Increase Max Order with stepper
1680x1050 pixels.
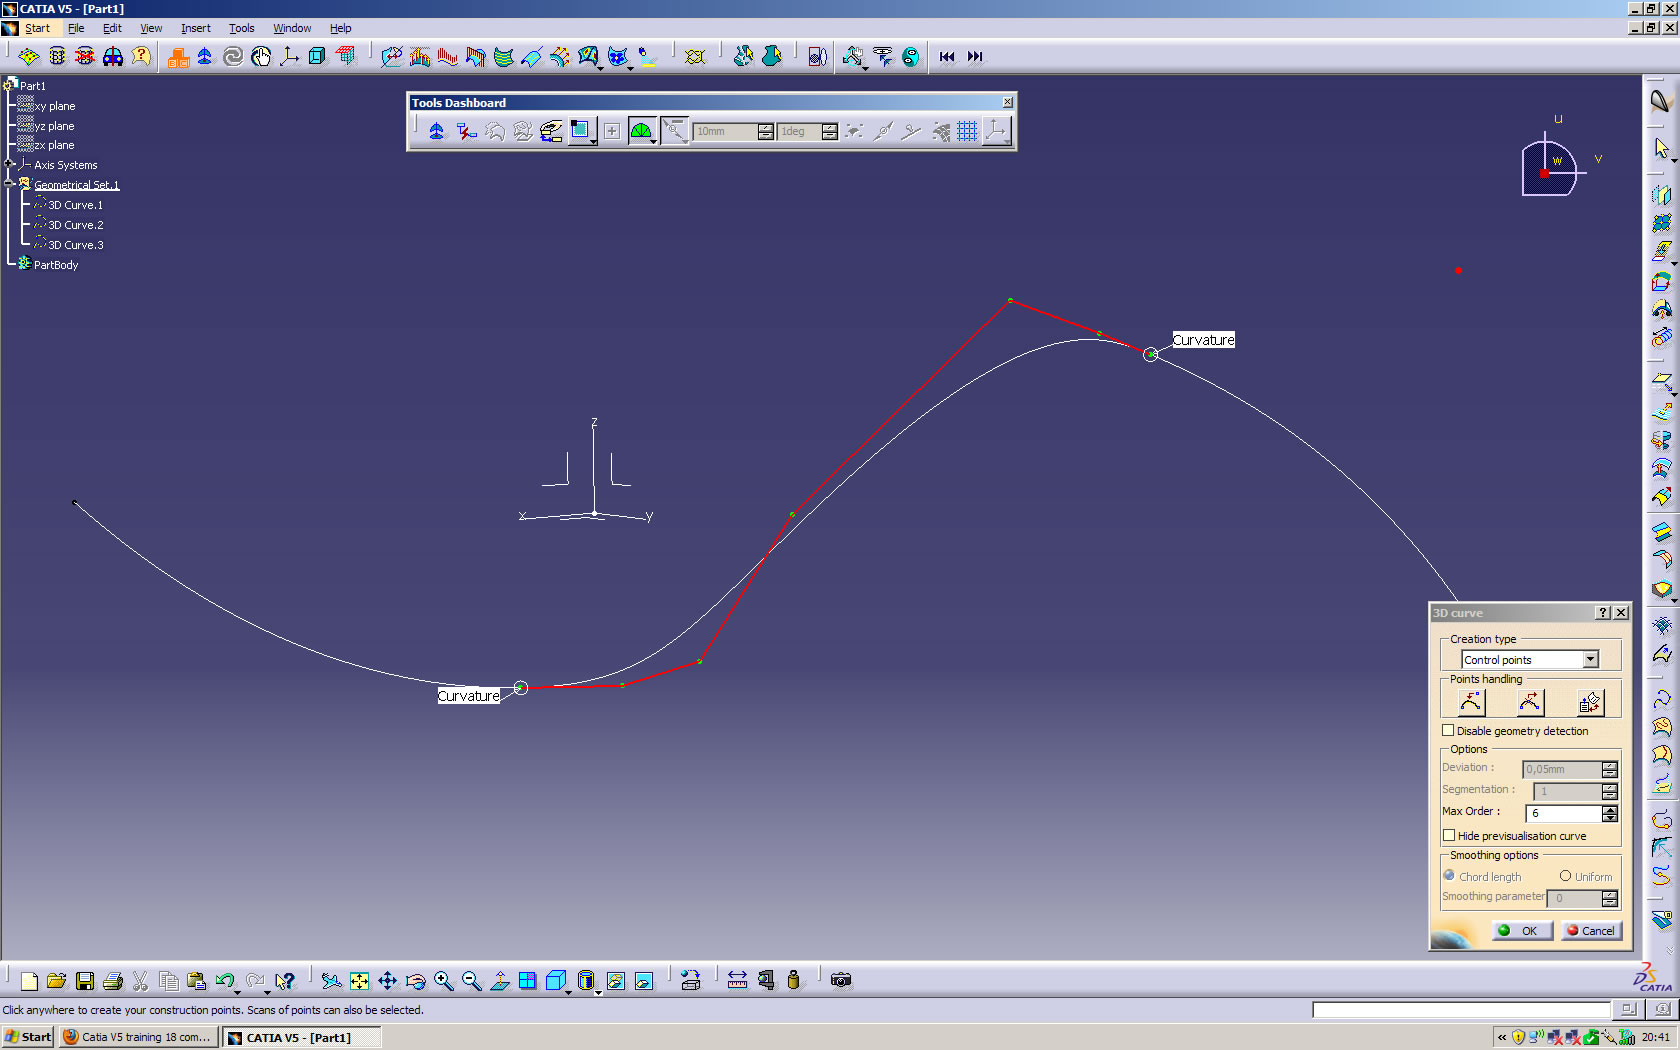point(1610,809)
